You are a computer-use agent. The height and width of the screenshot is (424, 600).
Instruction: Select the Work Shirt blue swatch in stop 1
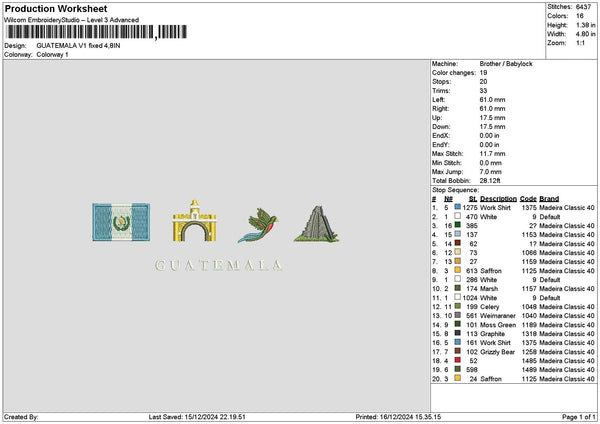457,207
